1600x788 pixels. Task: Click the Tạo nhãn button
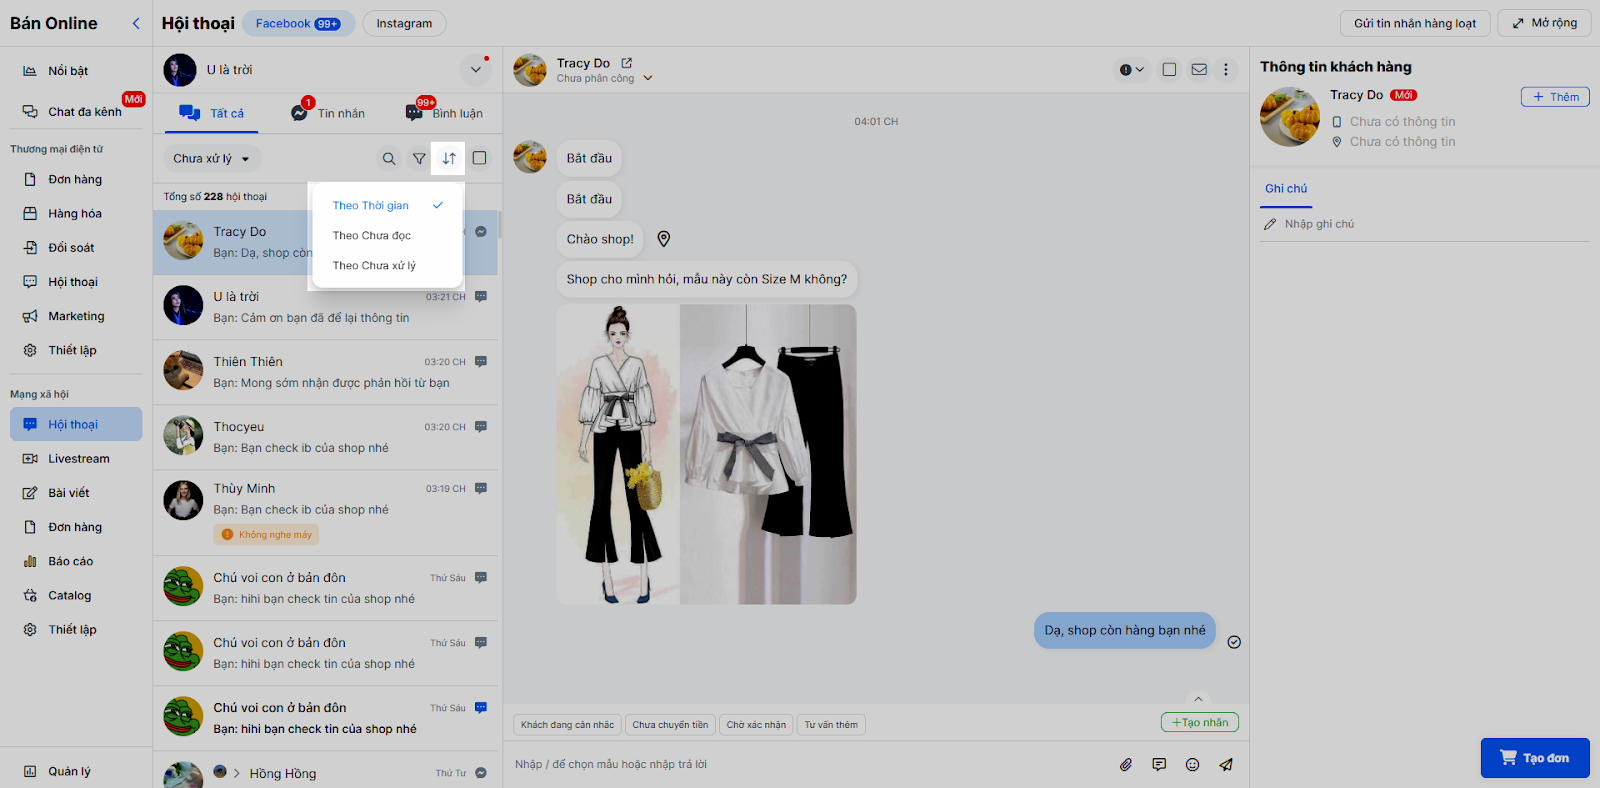pyautogui.click(x=1200, y=722)
